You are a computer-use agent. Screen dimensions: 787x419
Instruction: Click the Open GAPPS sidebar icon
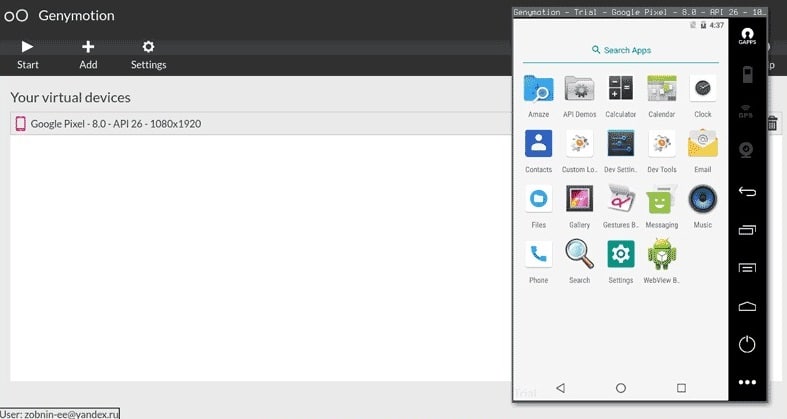[x=746, y=35]
